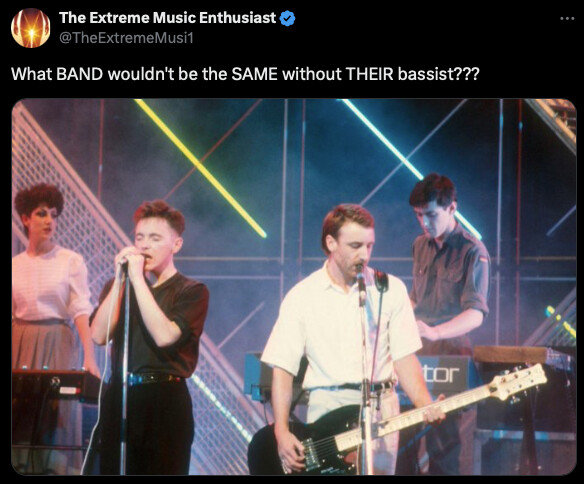Viewport: 584px width, 484px height.
Task: Click the blue verified checkmark badge
Action: tap(287, 18)
